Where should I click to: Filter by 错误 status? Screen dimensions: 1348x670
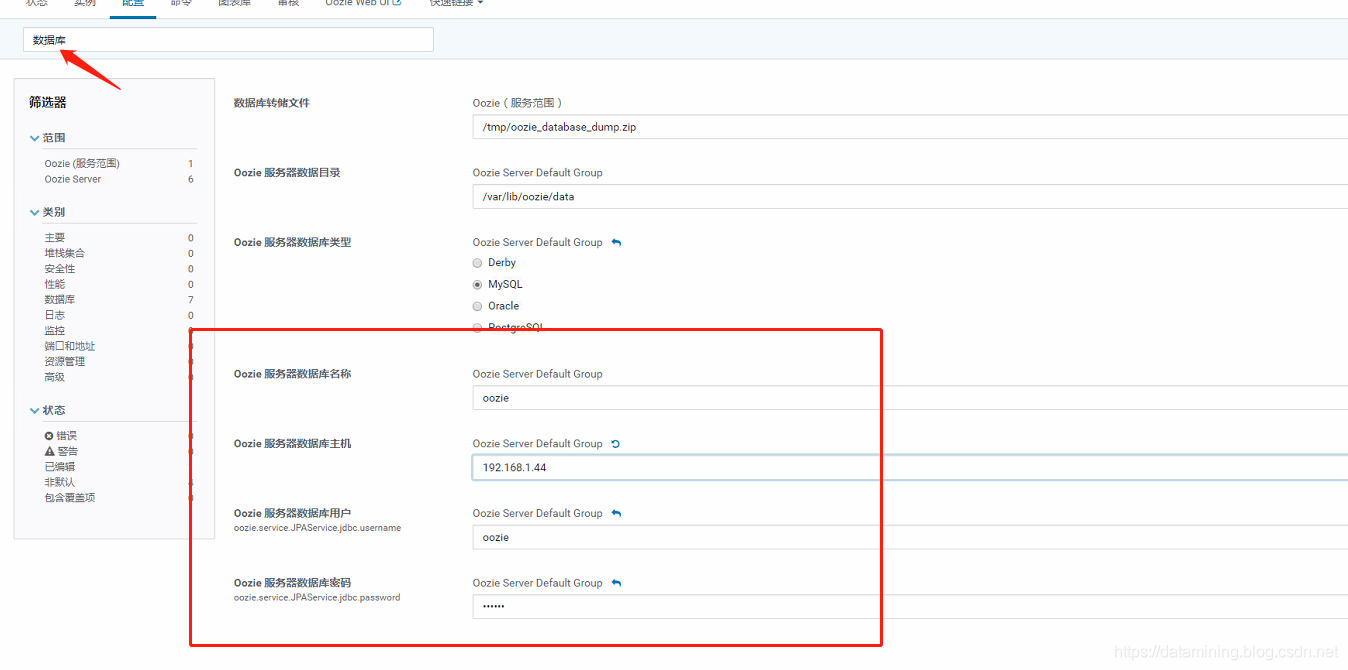click(x=67, y=436)
